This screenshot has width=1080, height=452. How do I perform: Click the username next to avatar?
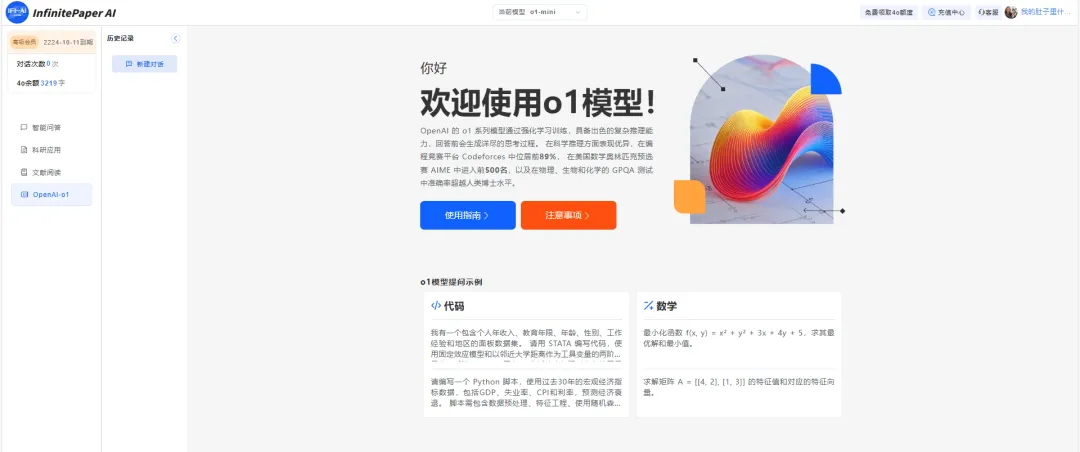click(x=1046, y=12)
